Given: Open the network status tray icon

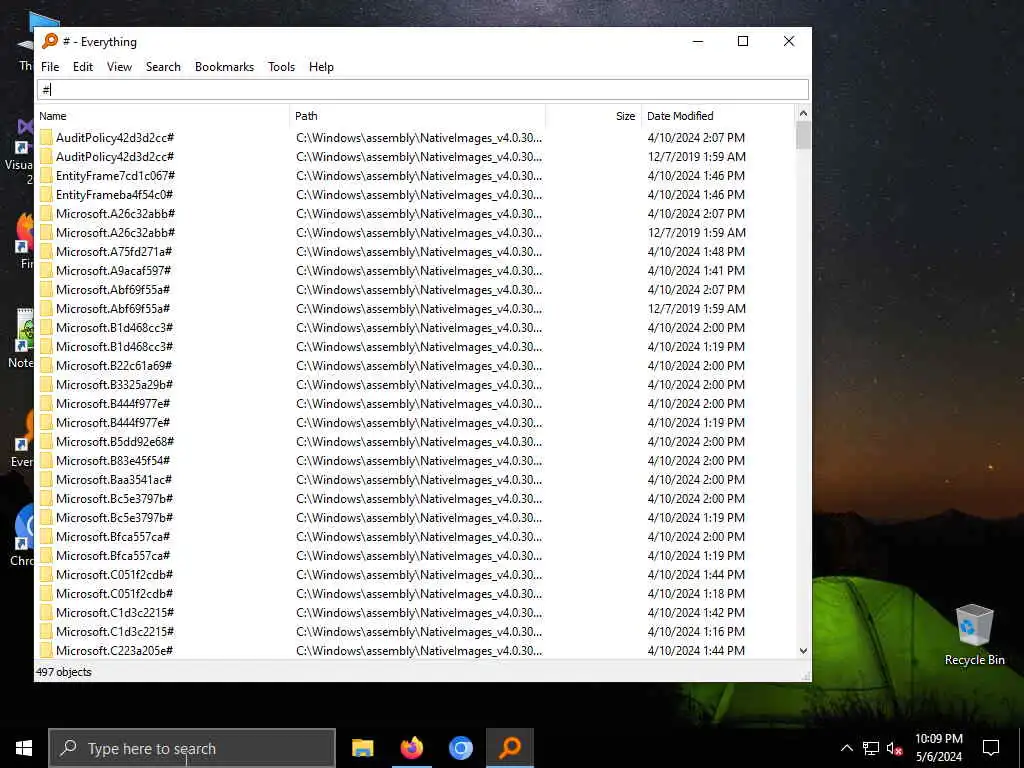Looking at the screenshot, I should coord(871,748).
